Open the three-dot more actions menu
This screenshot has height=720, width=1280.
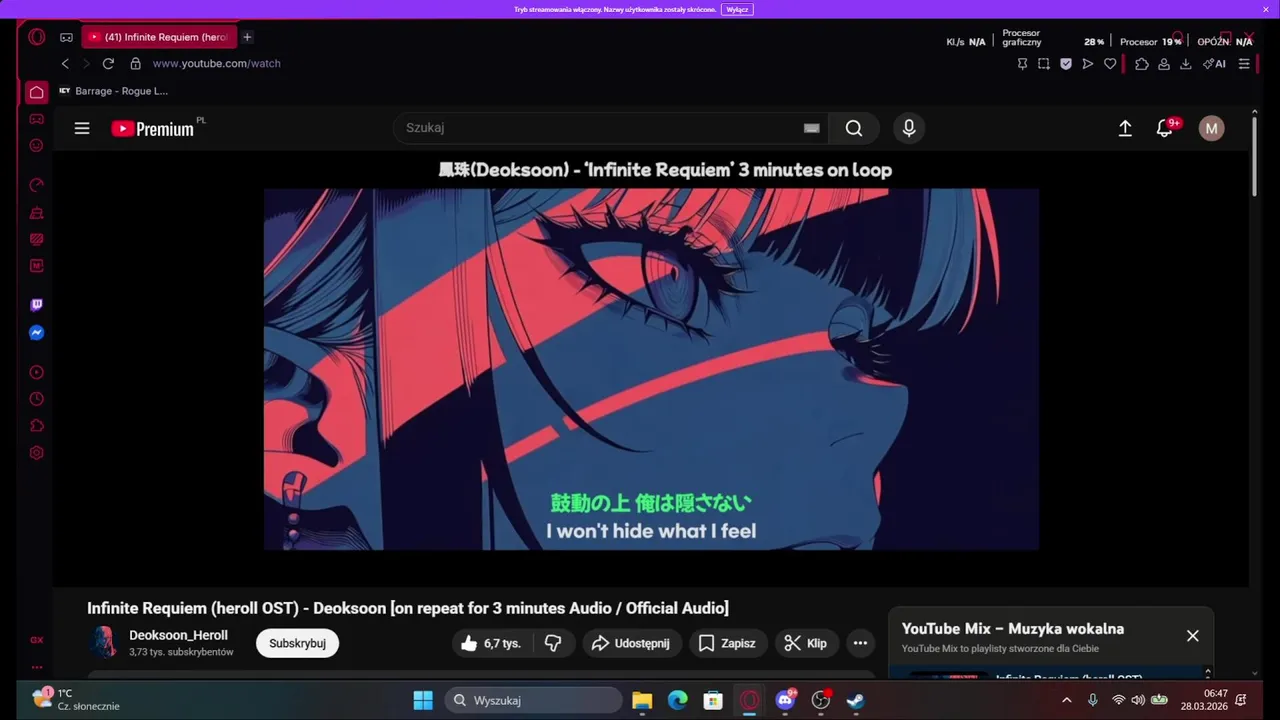coord(860,643)
